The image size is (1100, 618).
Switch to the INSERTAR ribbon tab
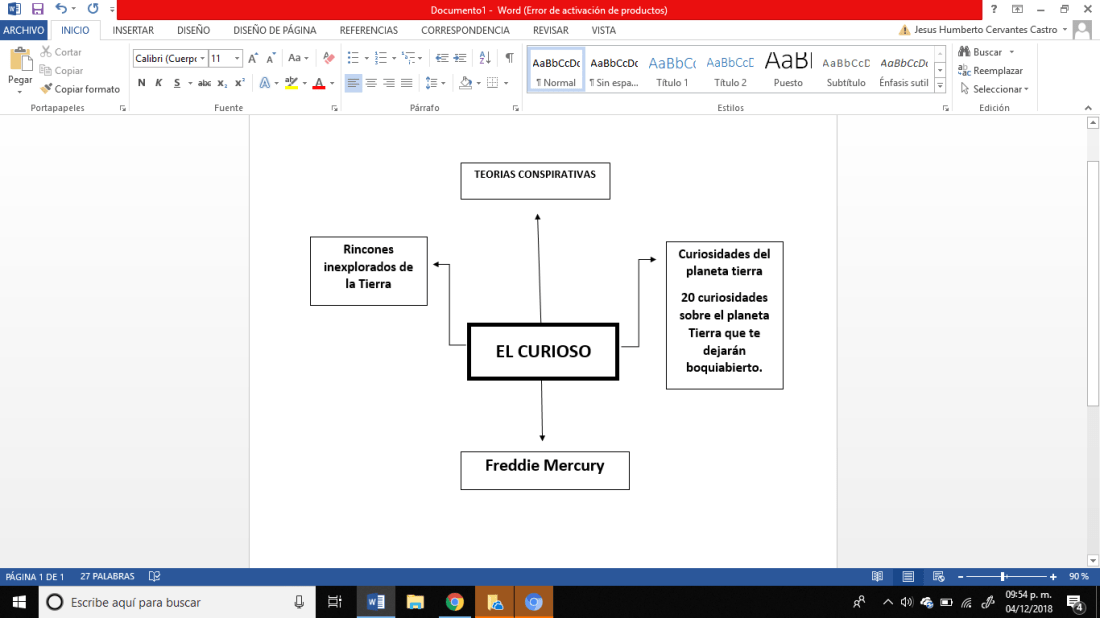coord(133,30)
